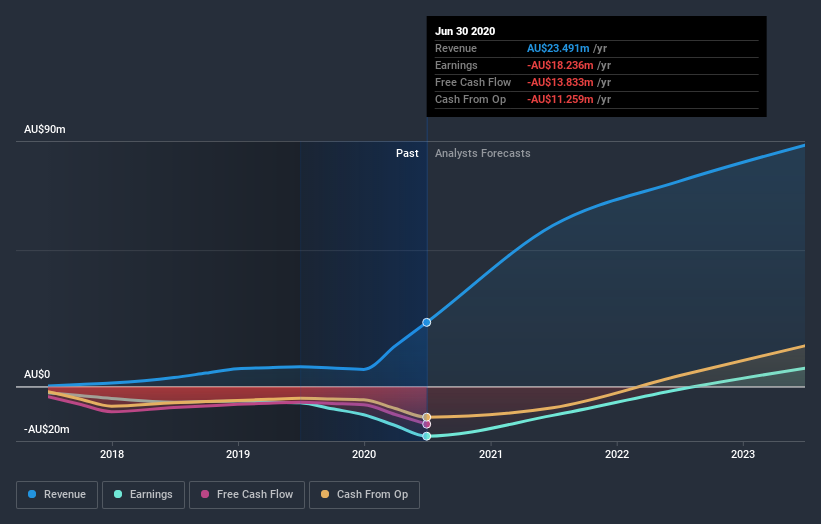Click the Revenue row label in tooltip

(x=456, y=48)
